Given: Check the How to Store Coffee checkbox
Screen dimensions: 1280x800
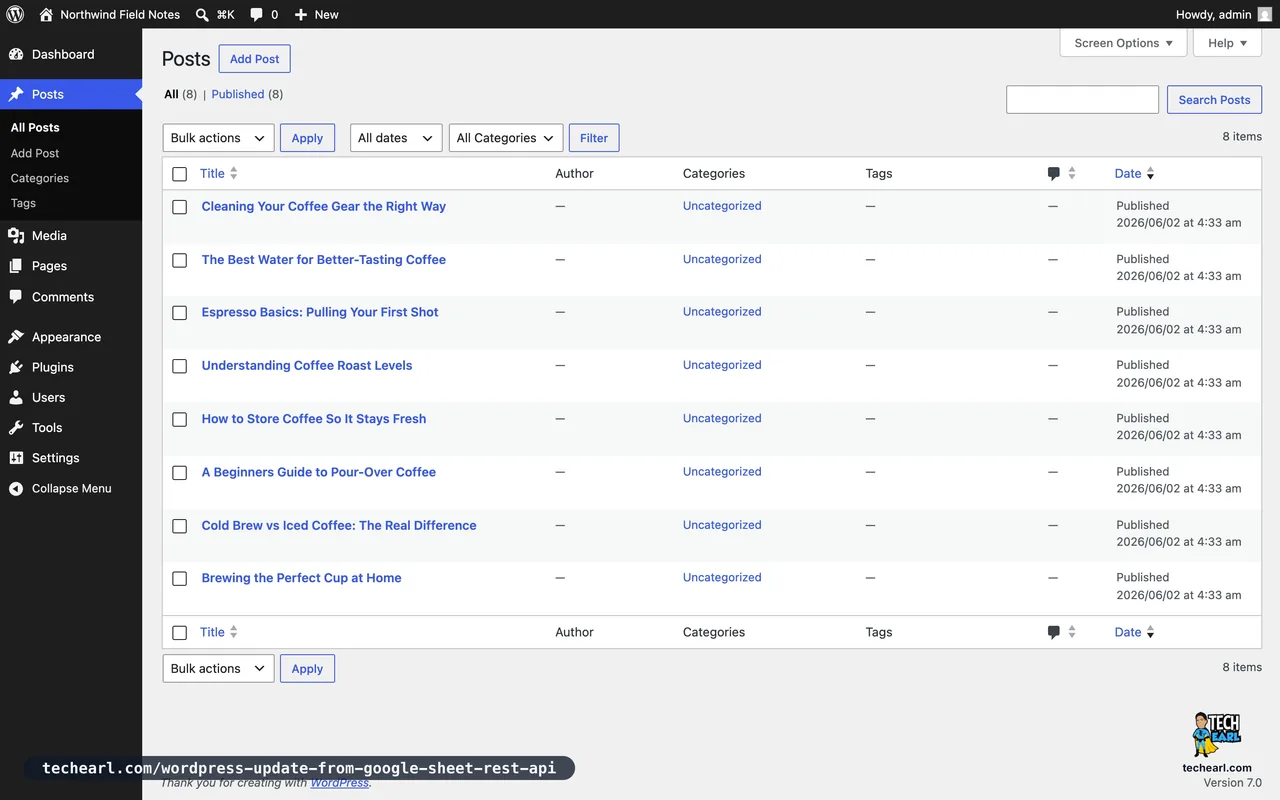Looking at the screenshot, I should [180, 419].
